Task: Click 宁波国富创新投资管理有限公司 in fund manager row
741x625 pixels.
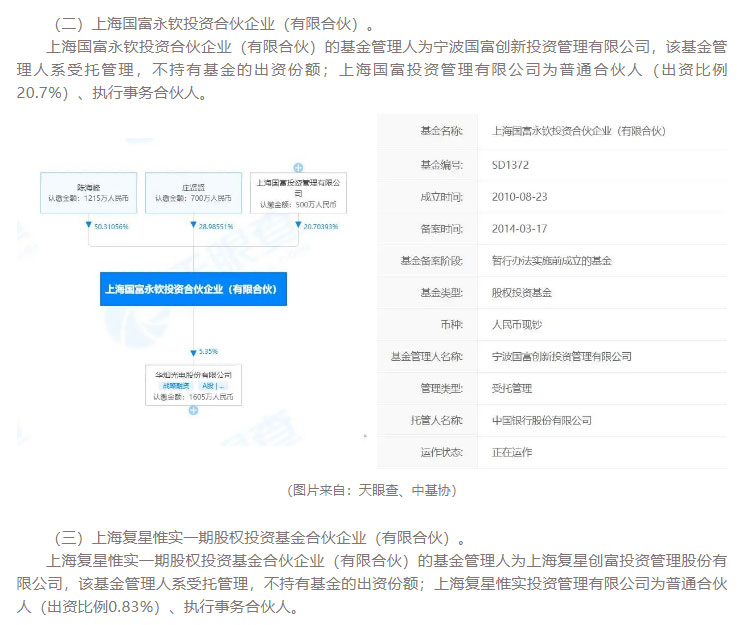Action: click(x=562, y=356)
